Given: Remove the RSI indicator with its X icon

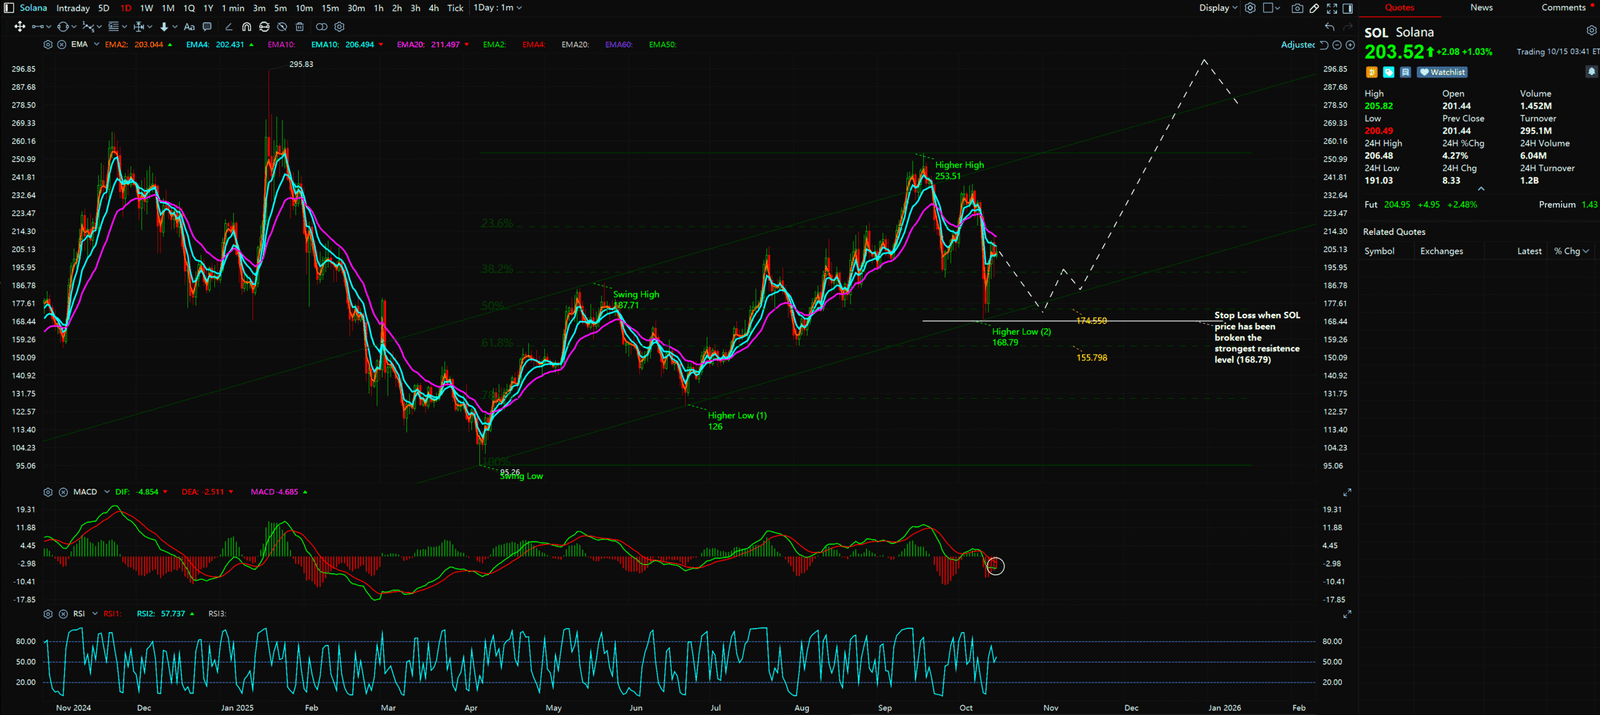Looking at the screenshot, I should (62, 614).
